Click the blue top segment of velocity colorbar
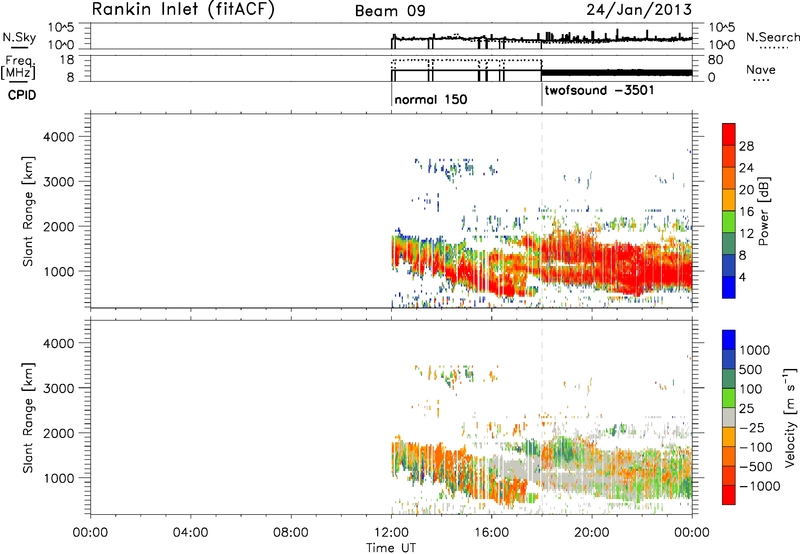The image size is (800, 554). coord(729,340)
